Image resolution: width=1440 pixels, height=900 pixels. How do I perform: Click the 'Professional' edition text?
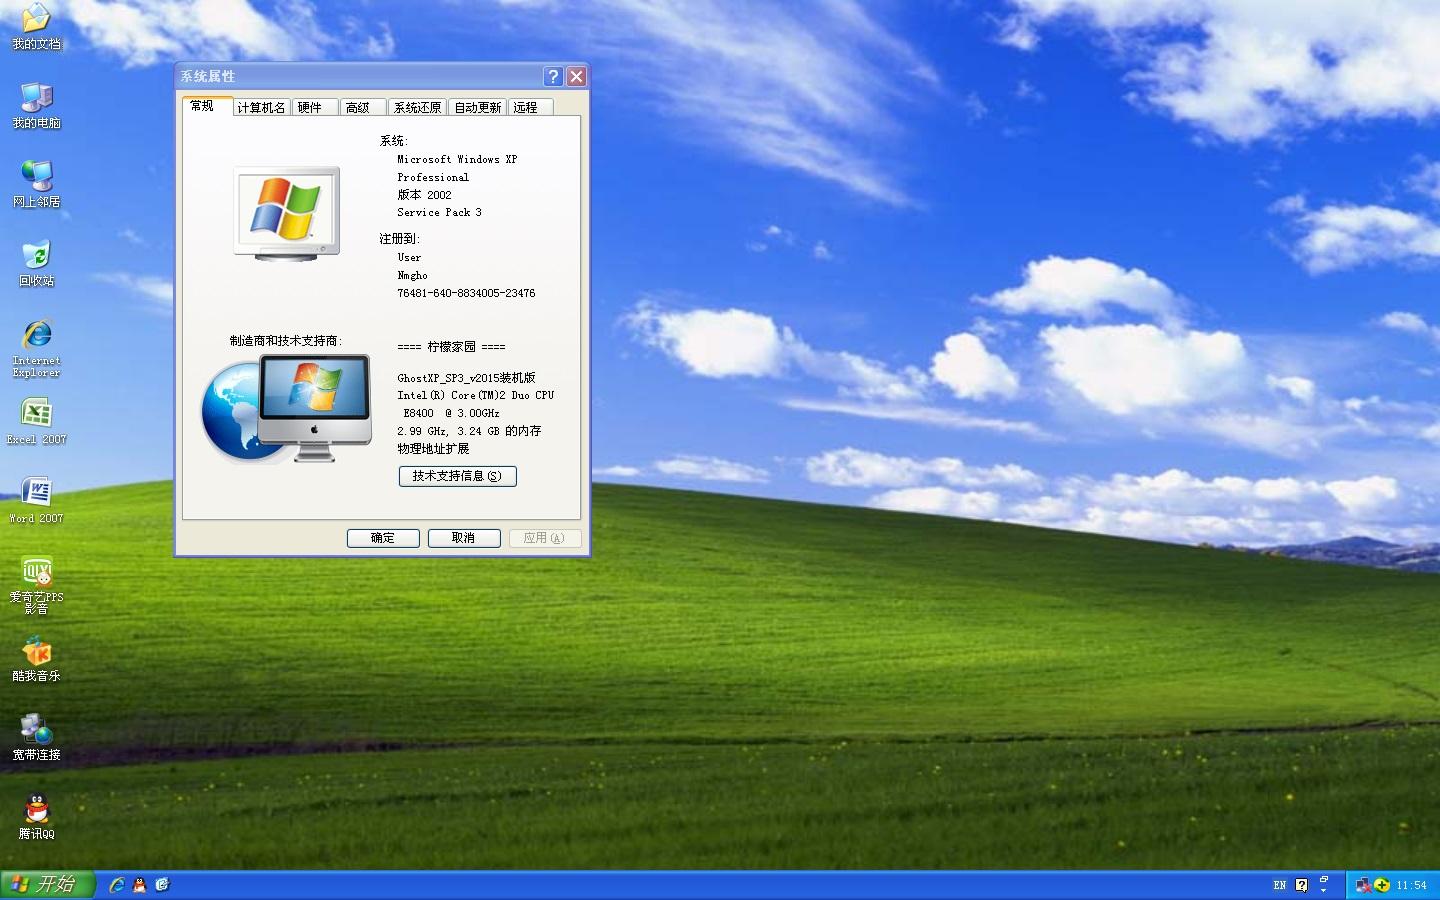click(433, 177)
